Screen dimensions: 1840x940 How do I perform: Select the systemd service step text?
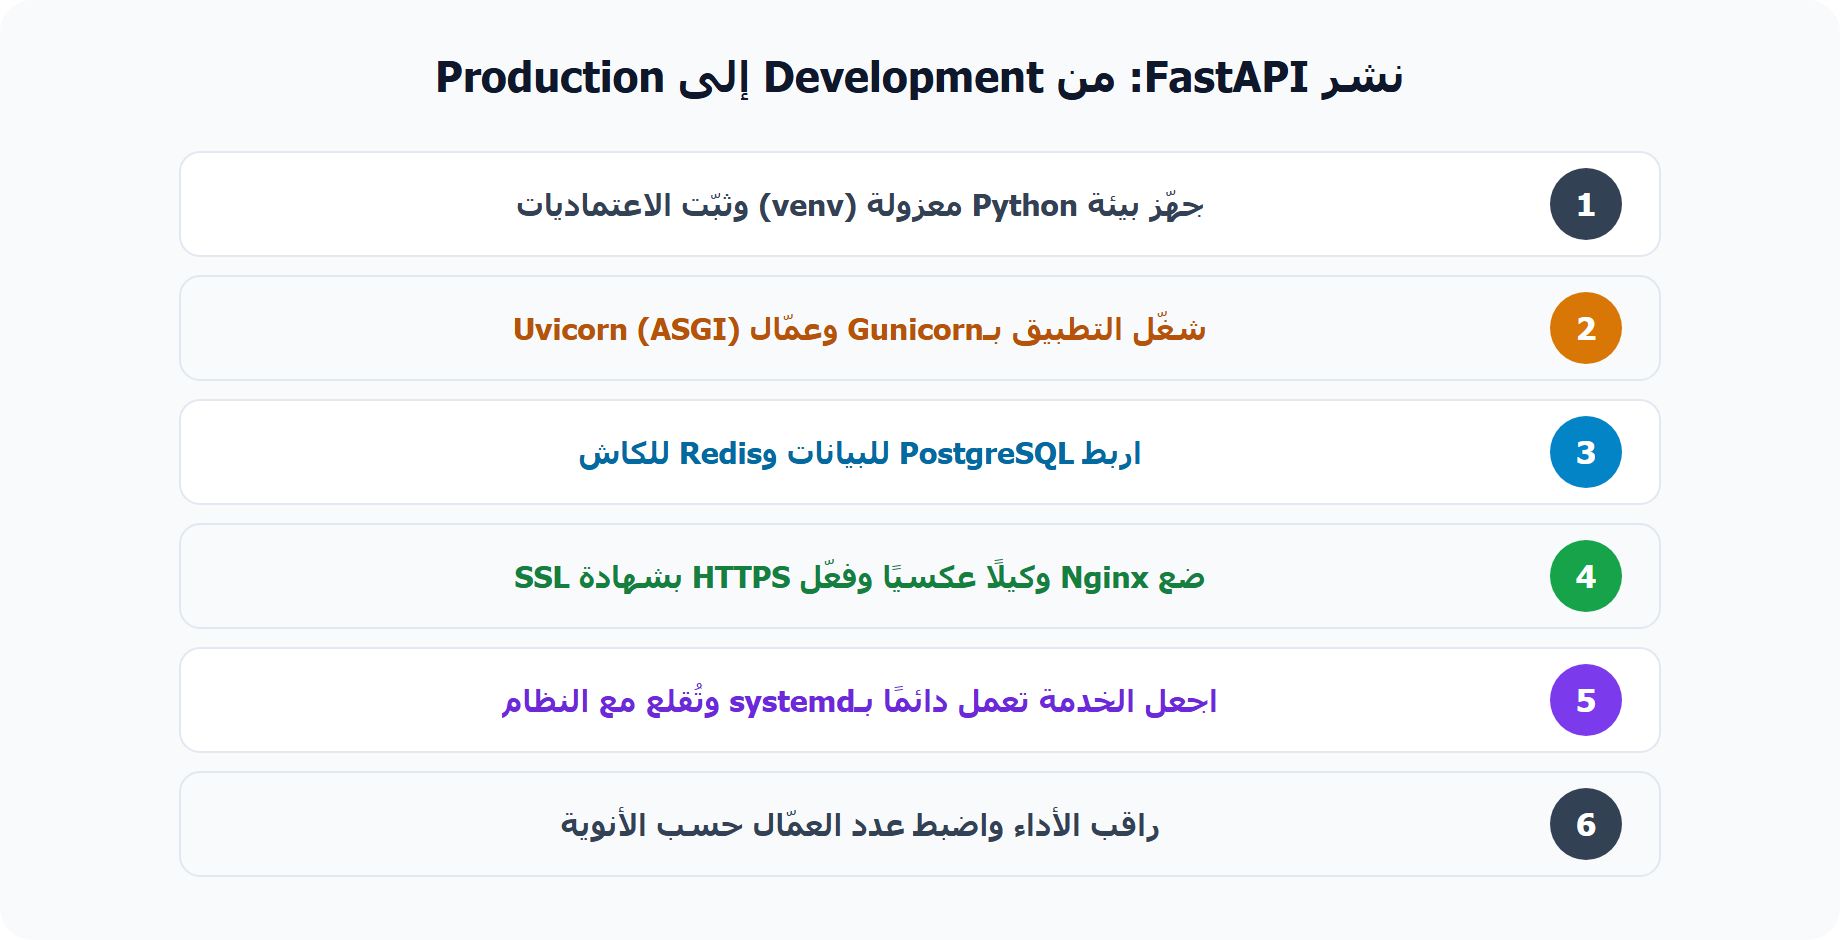[x=860, y=701]
